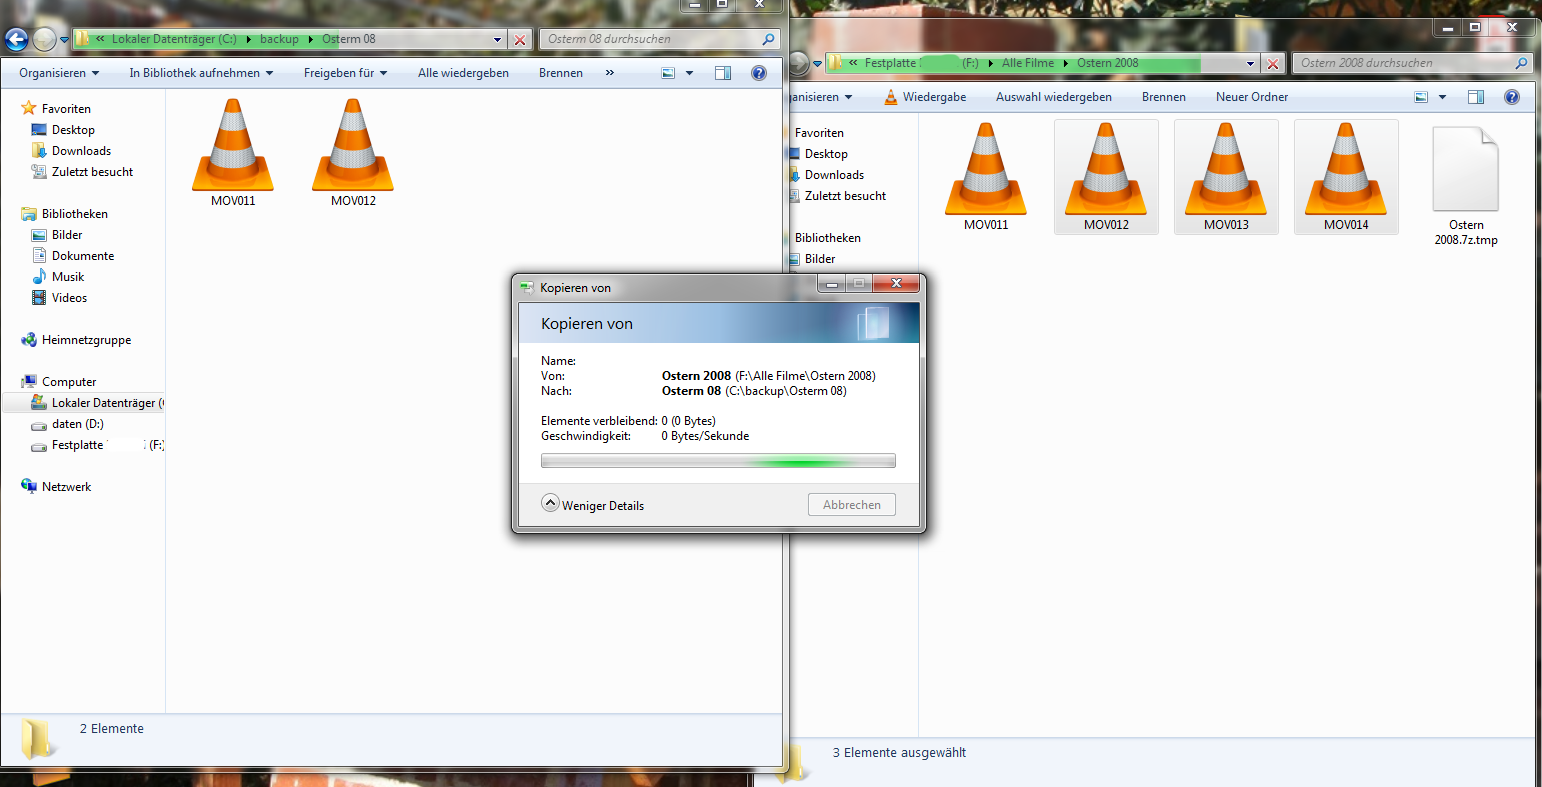The width and height of the screenshot is (1542, 787).
Task: Open the Organisieren menu in the left window
Action: (x=59, y=73)
